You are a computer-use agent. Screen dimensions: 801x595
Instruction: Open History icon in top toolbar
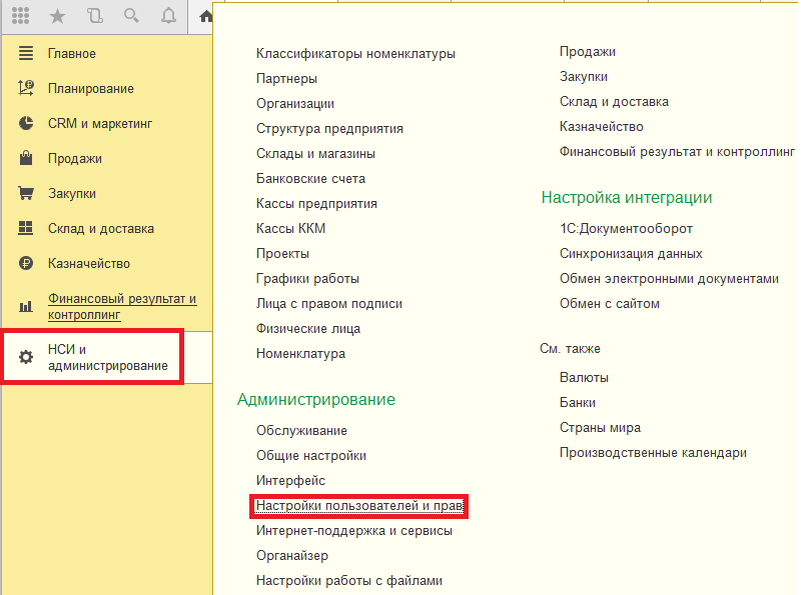95,16
